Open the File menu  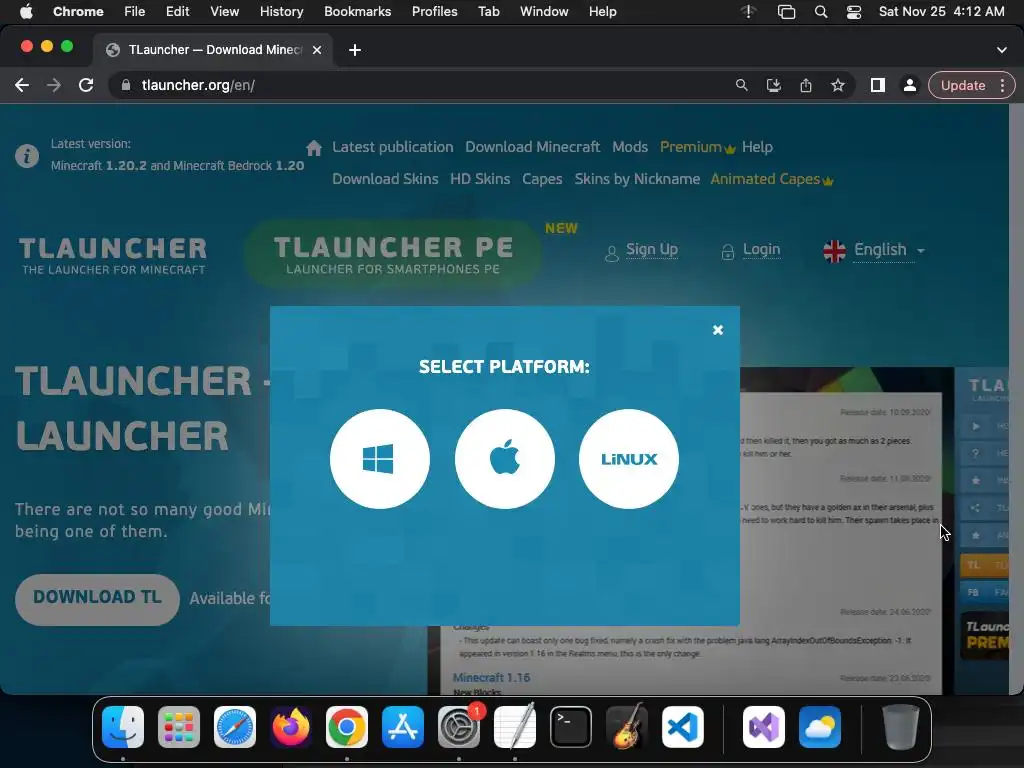pyautogui.click(x=135, y=11)
